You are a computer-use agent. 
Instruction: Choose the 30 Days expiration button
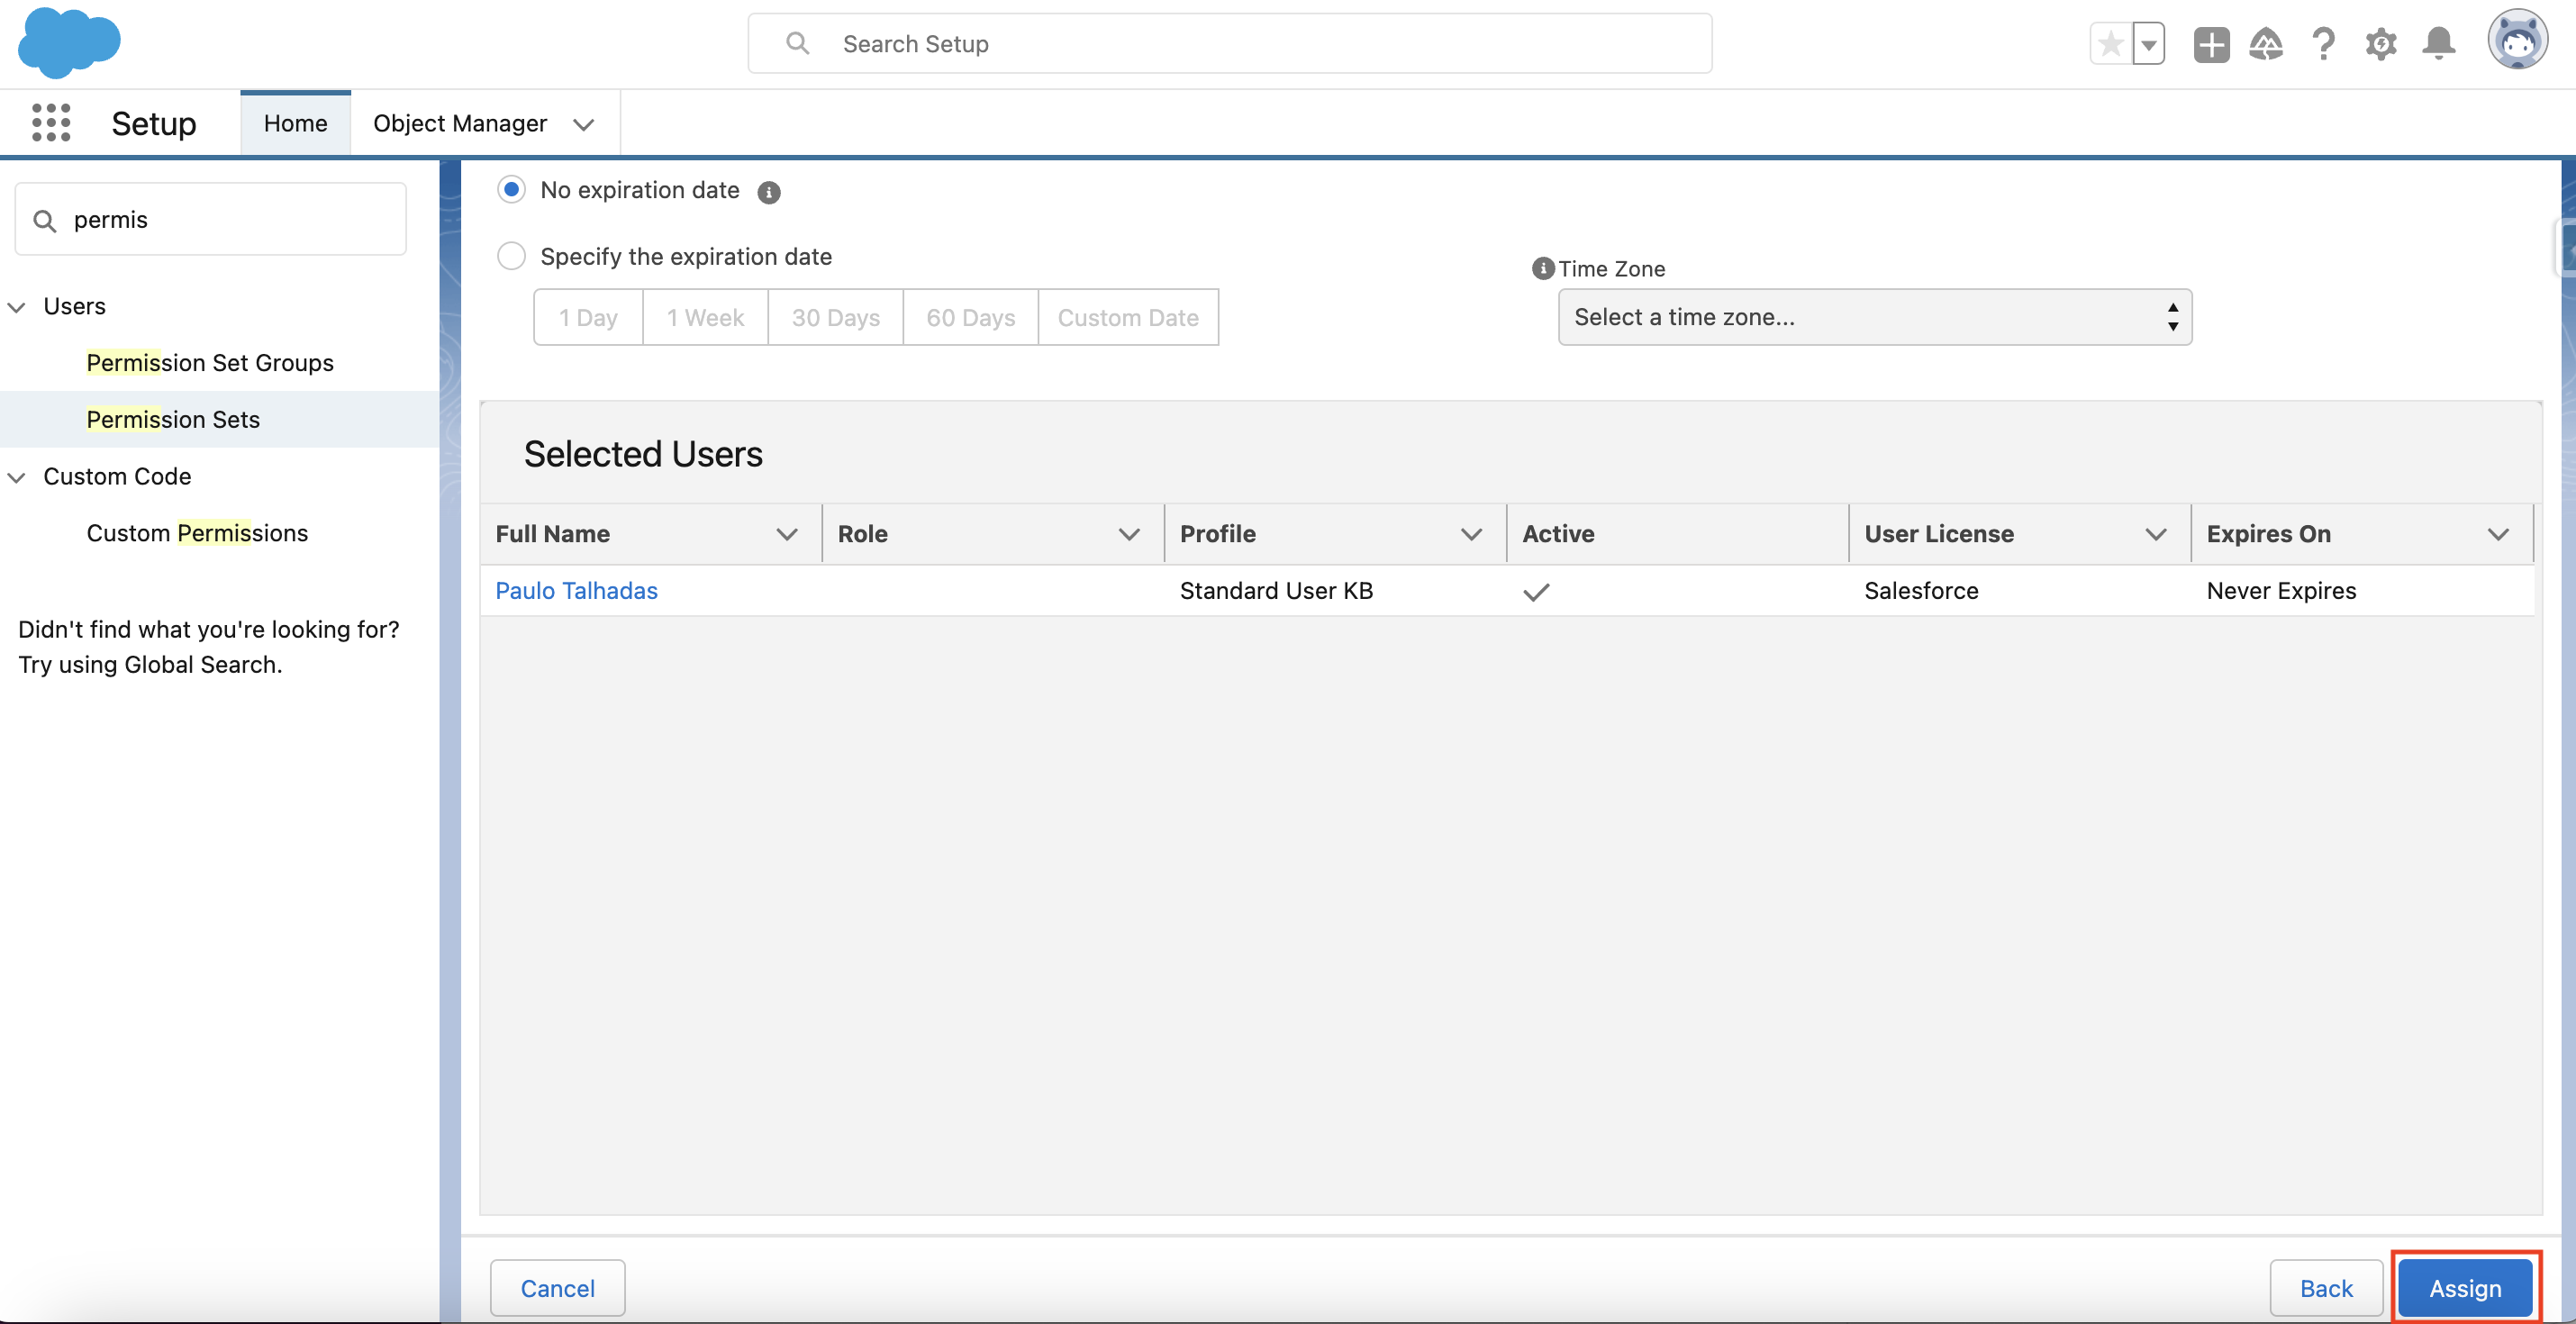[835, 317]
